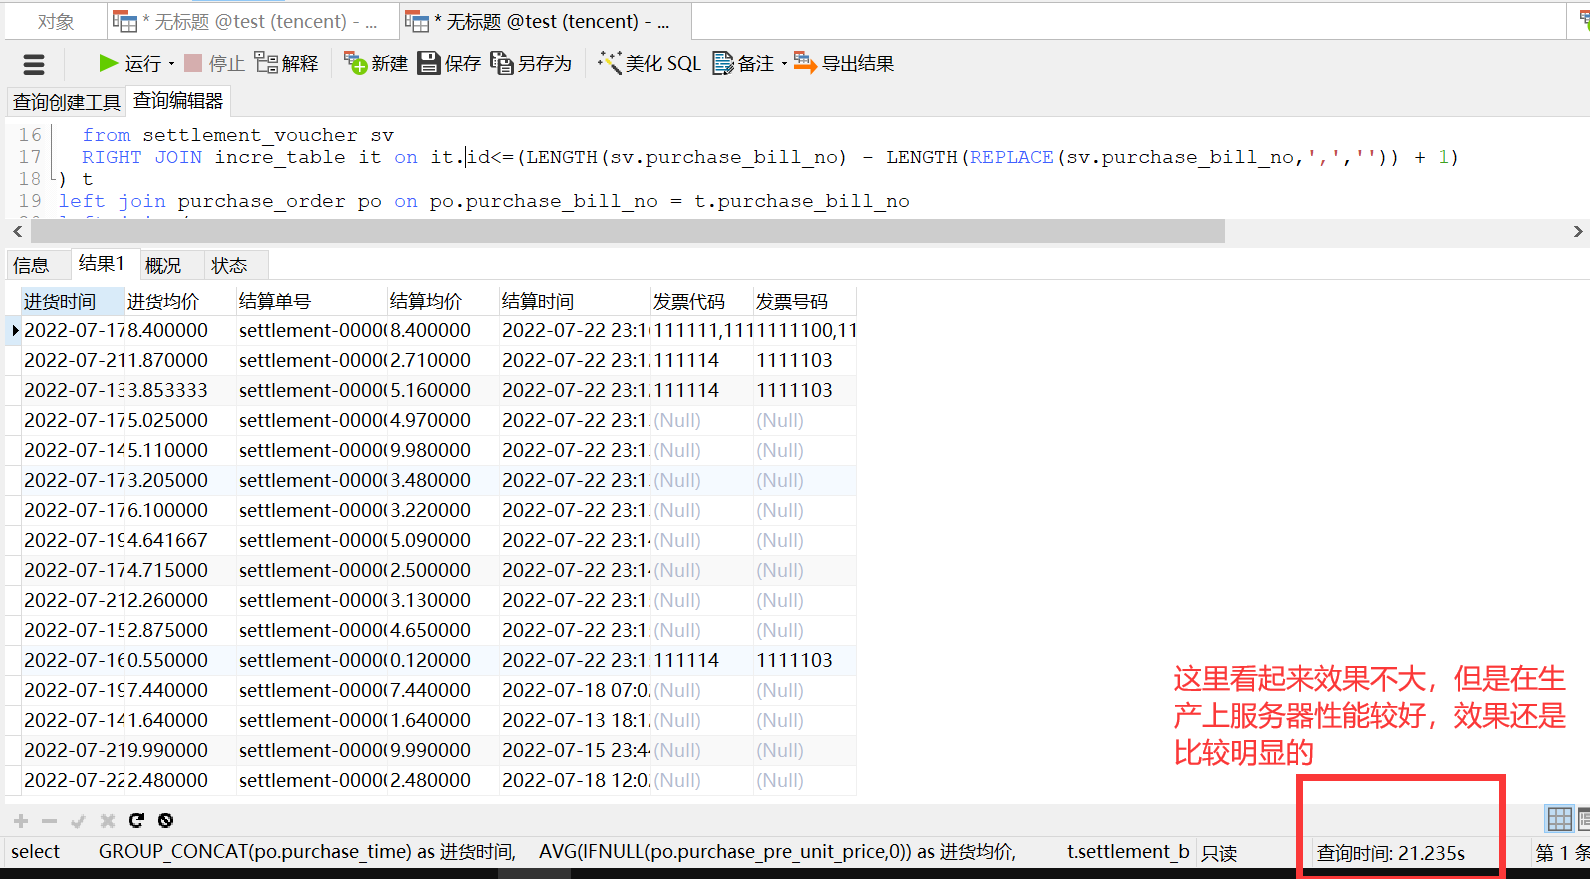Select the cell with value 3.853333
The width and height of the screenshot is (1590, 879).
tap(181, 390)
